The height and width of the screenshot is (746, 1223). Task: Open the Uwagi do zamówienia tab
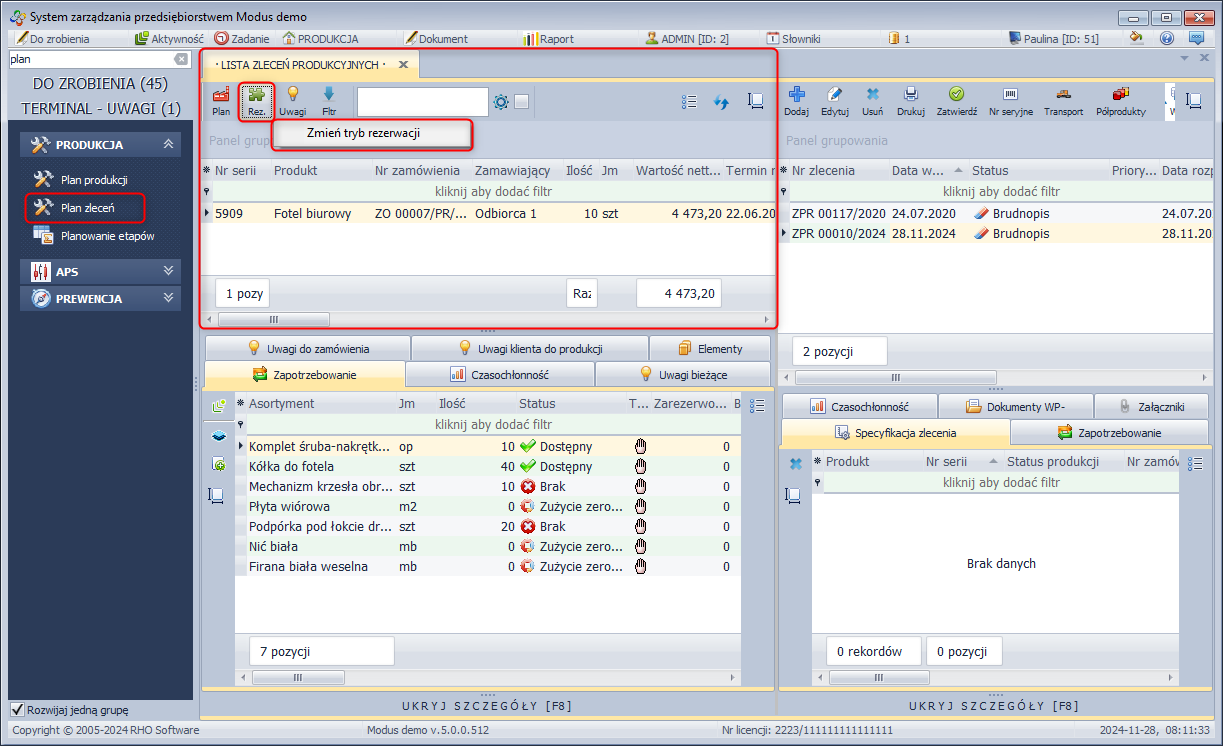(307, 348)
